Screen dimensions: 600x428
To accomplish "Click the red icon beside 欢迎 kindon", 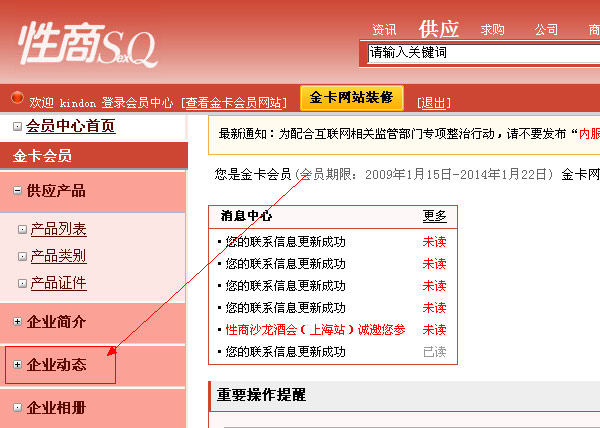I will pos(17,100).
